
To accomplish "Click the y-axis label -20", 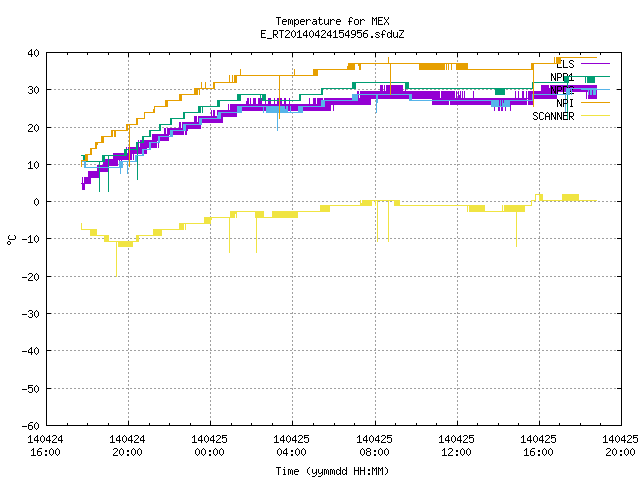I will coord(31,277).
